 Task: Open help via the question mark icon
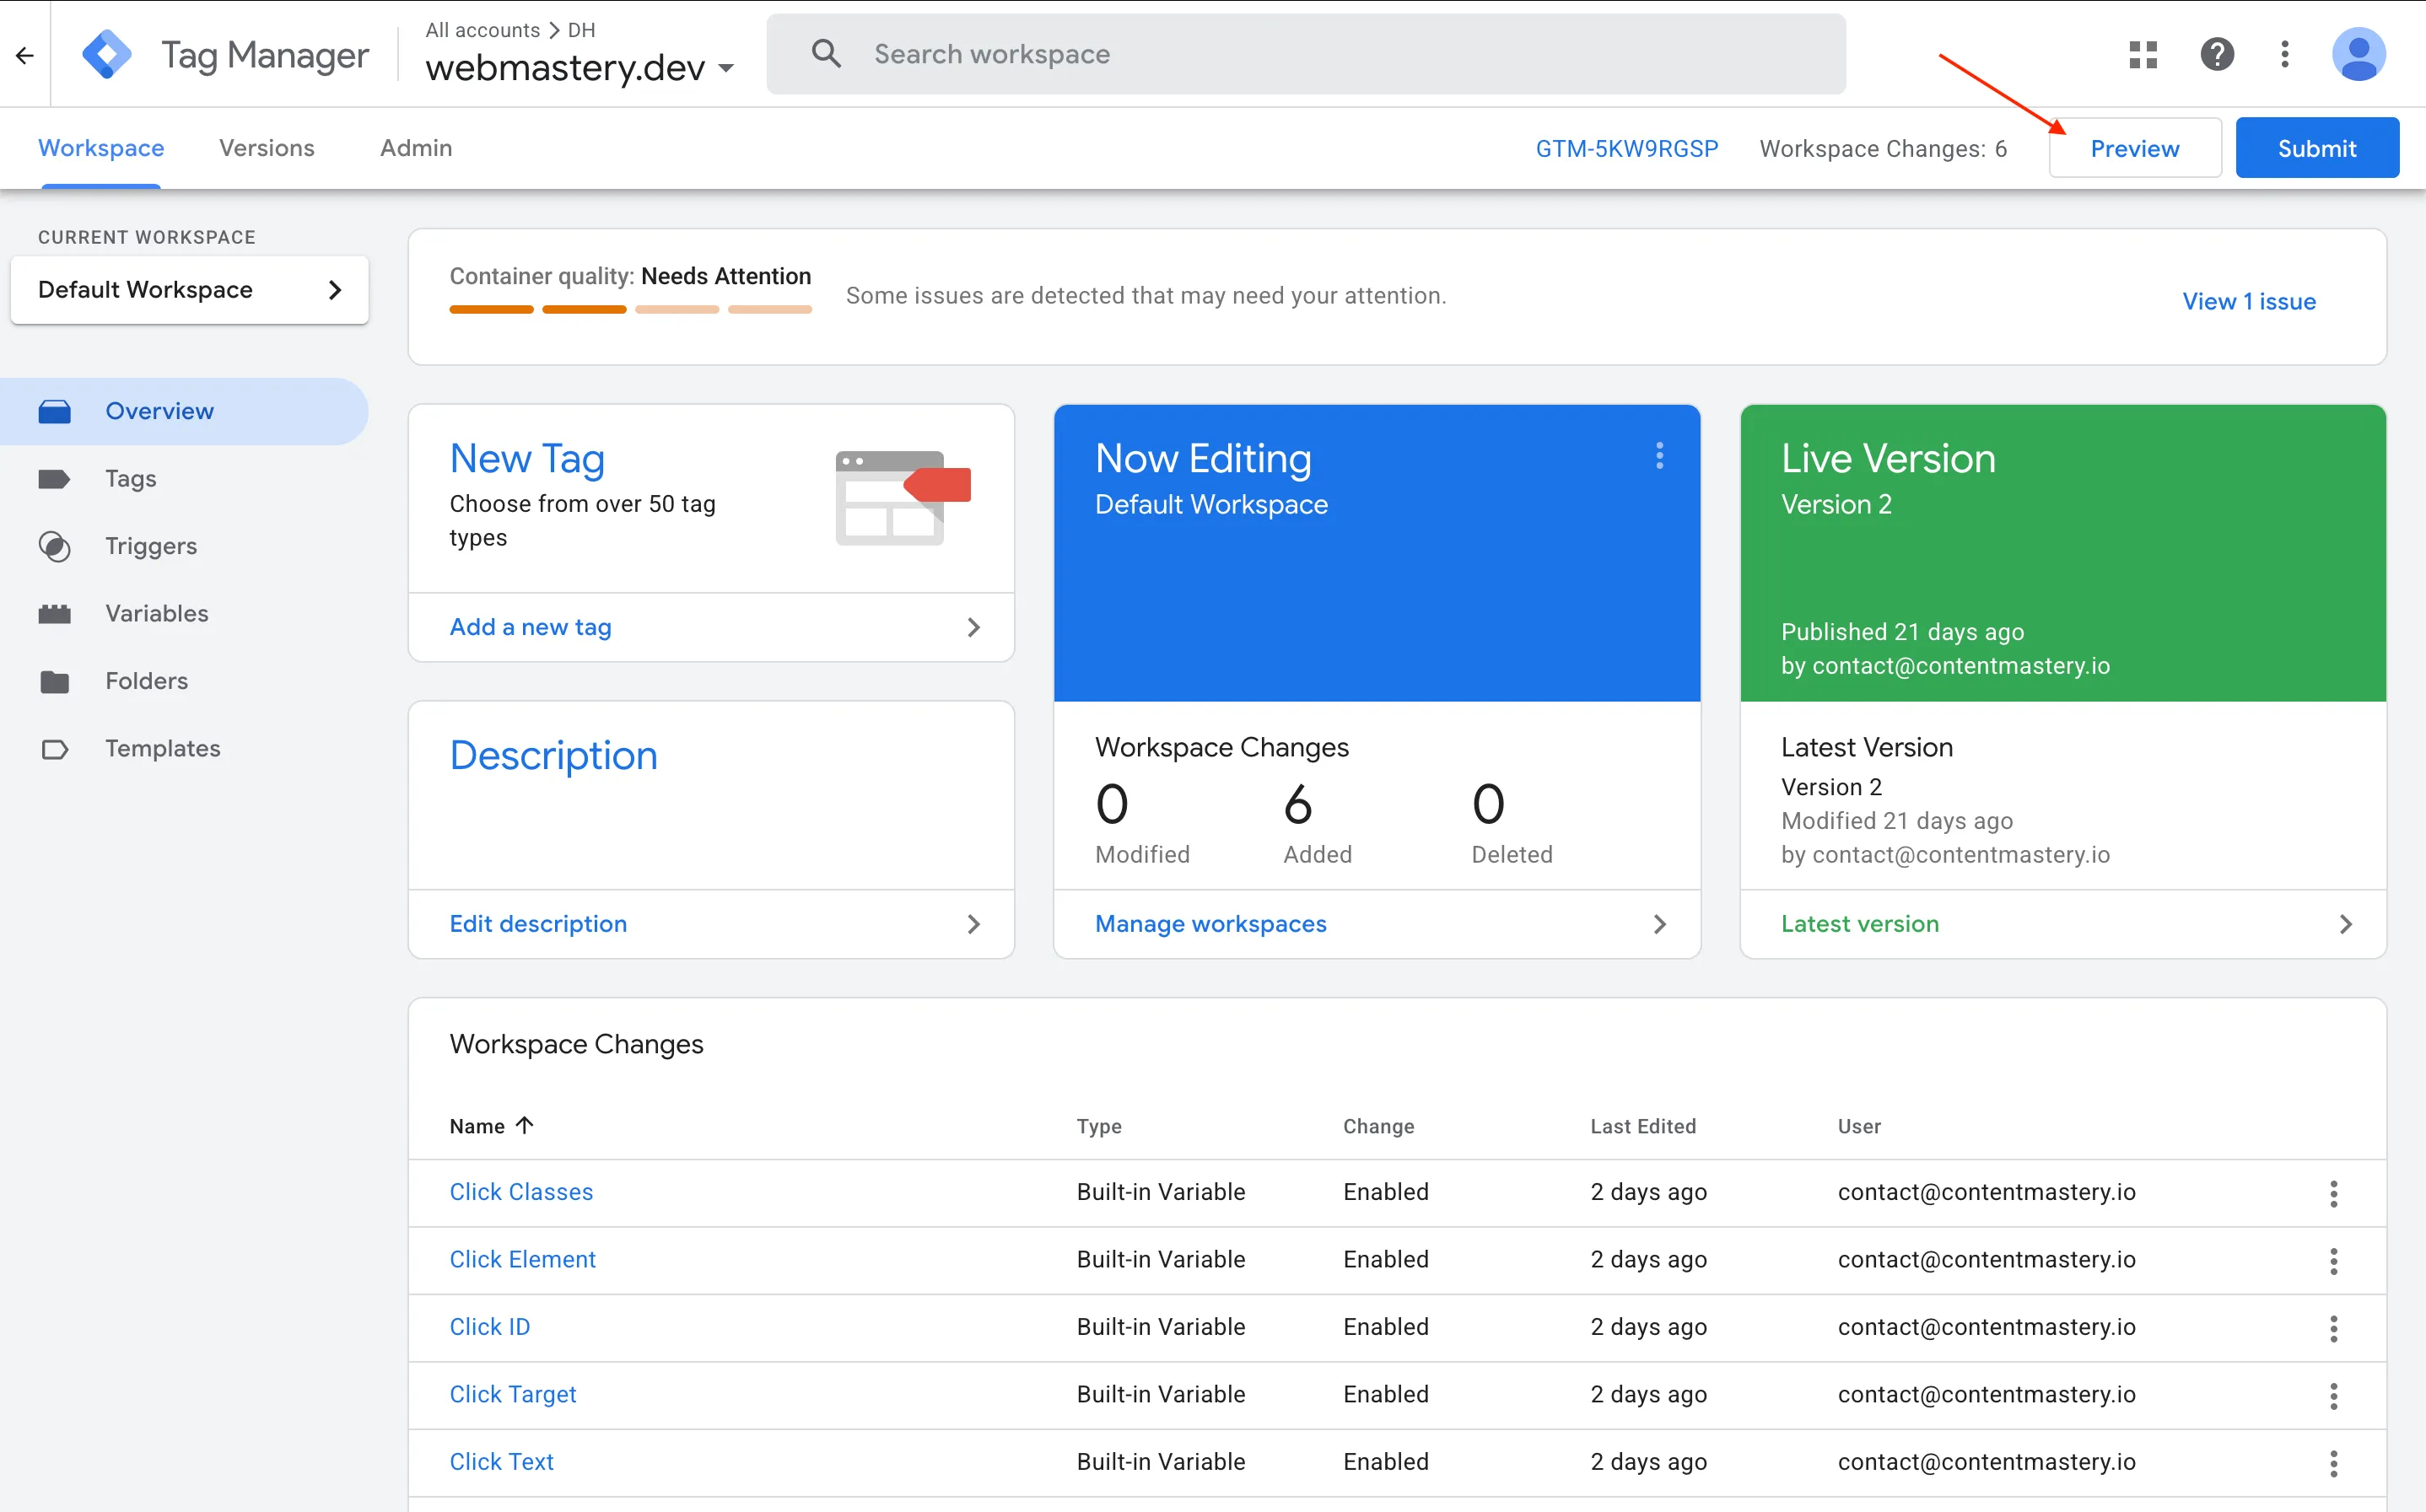[x=2217, y=54]
